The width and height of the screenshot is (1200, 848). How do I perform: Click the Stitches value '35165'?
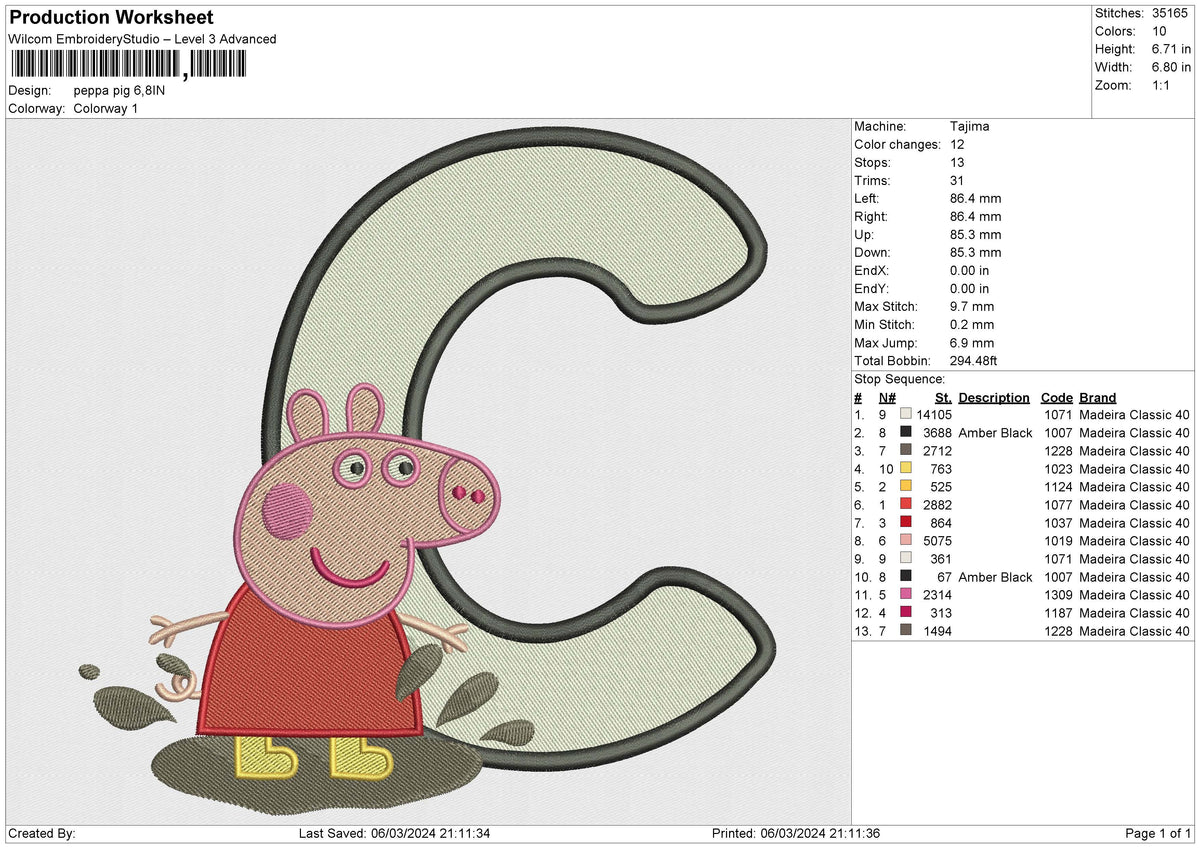[x=1169, y=13]
